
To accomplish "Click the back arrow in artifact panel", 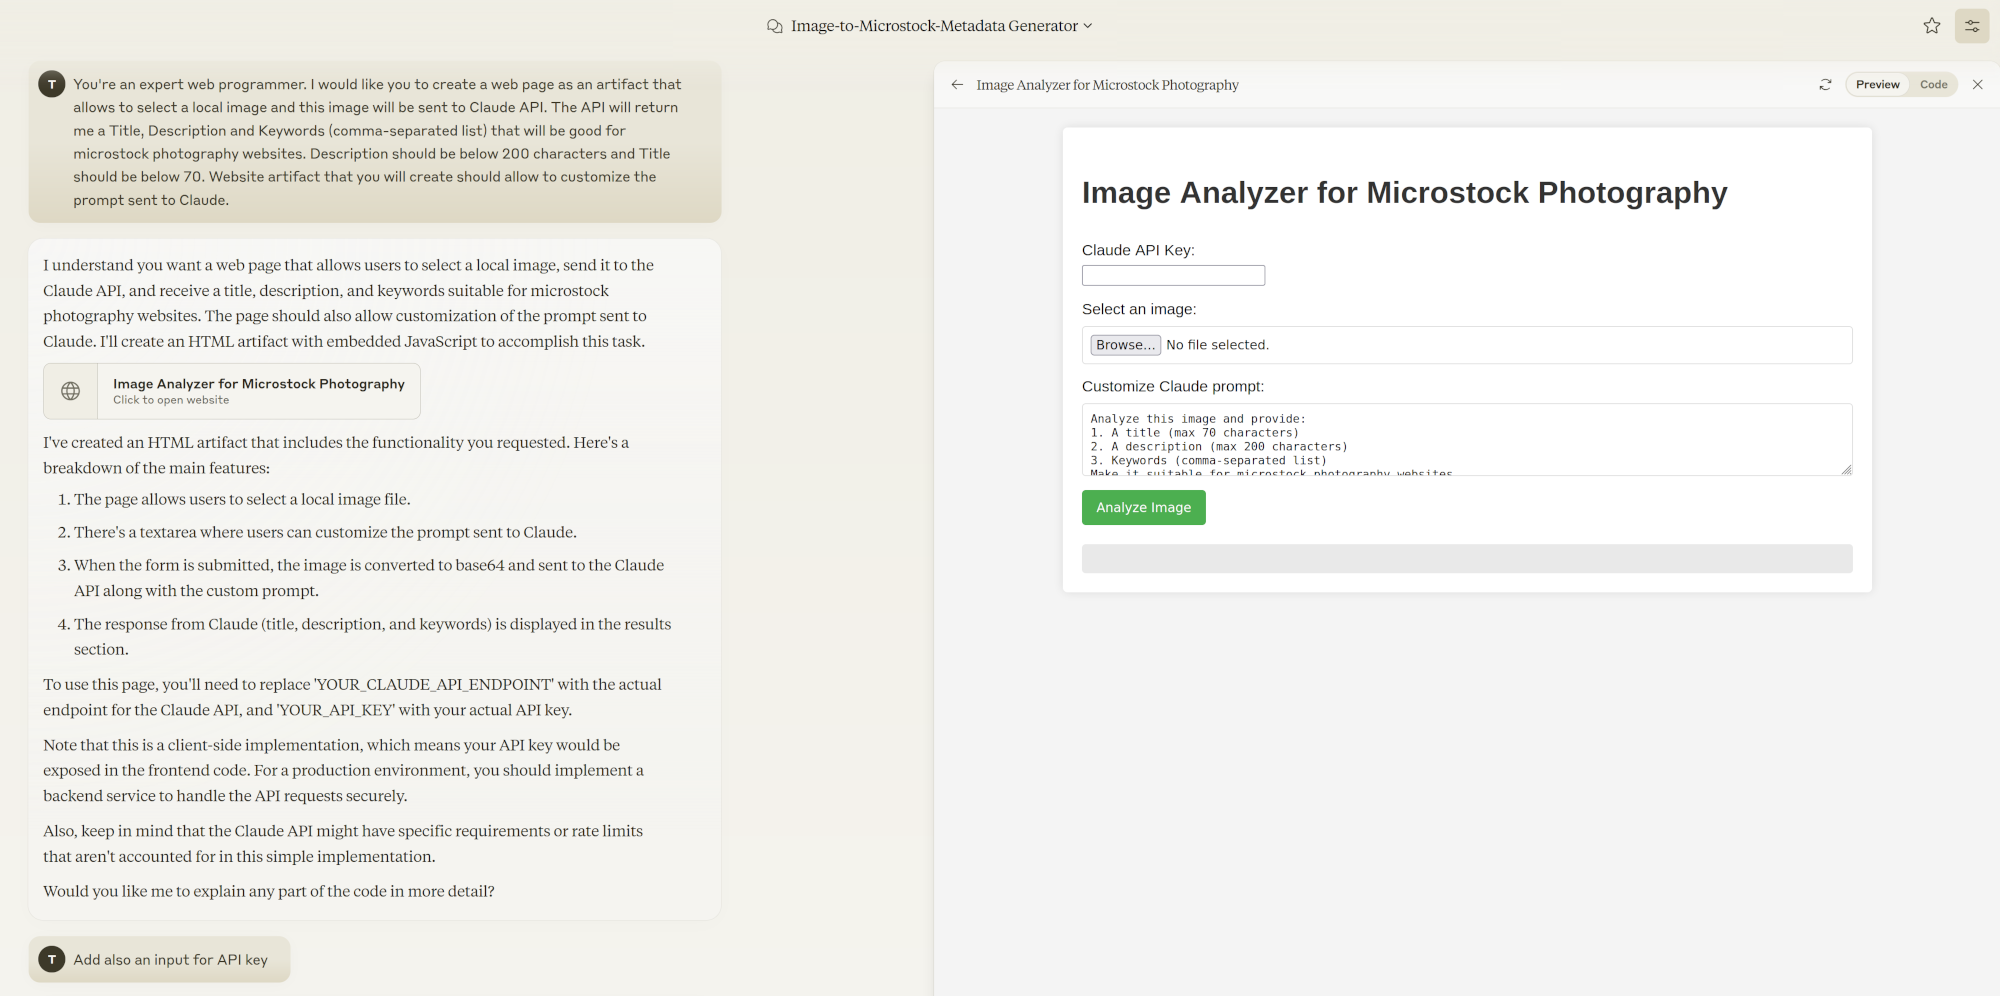I will click(957, 85).
